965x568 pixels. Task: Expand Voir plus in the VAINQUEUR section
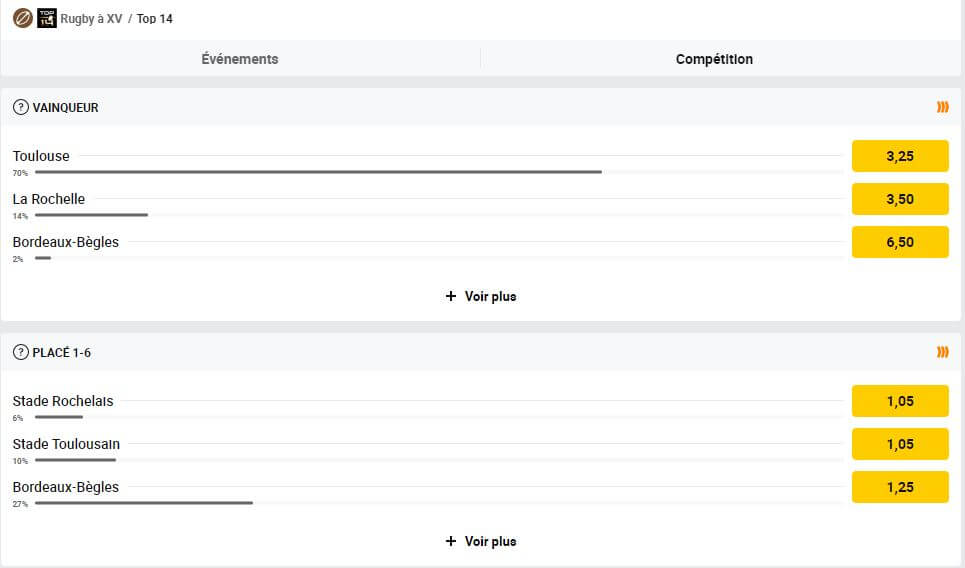click(490, 296)
